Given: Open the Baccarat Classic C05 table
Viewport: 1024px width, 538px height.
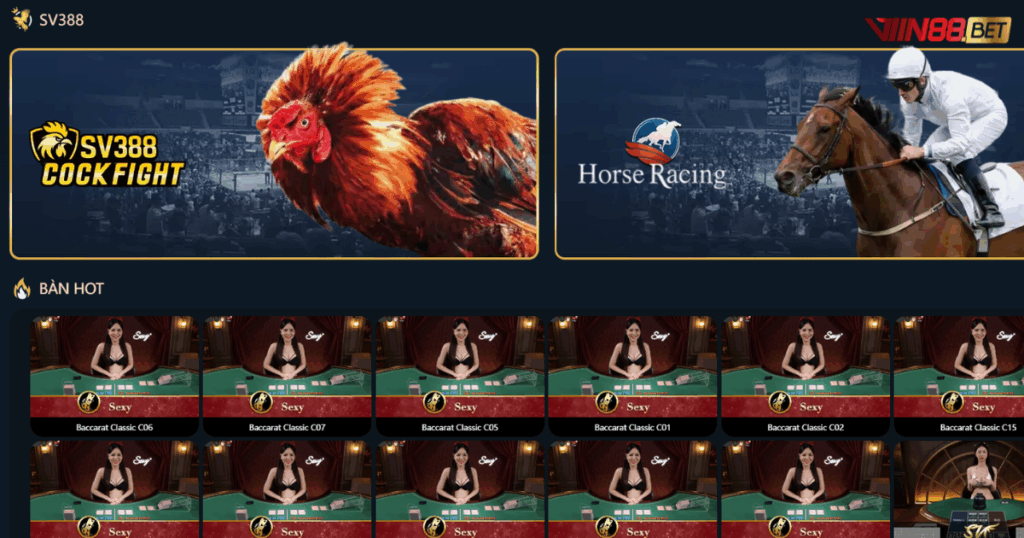Looking at the screenshot, I should (x=460, y=376).
